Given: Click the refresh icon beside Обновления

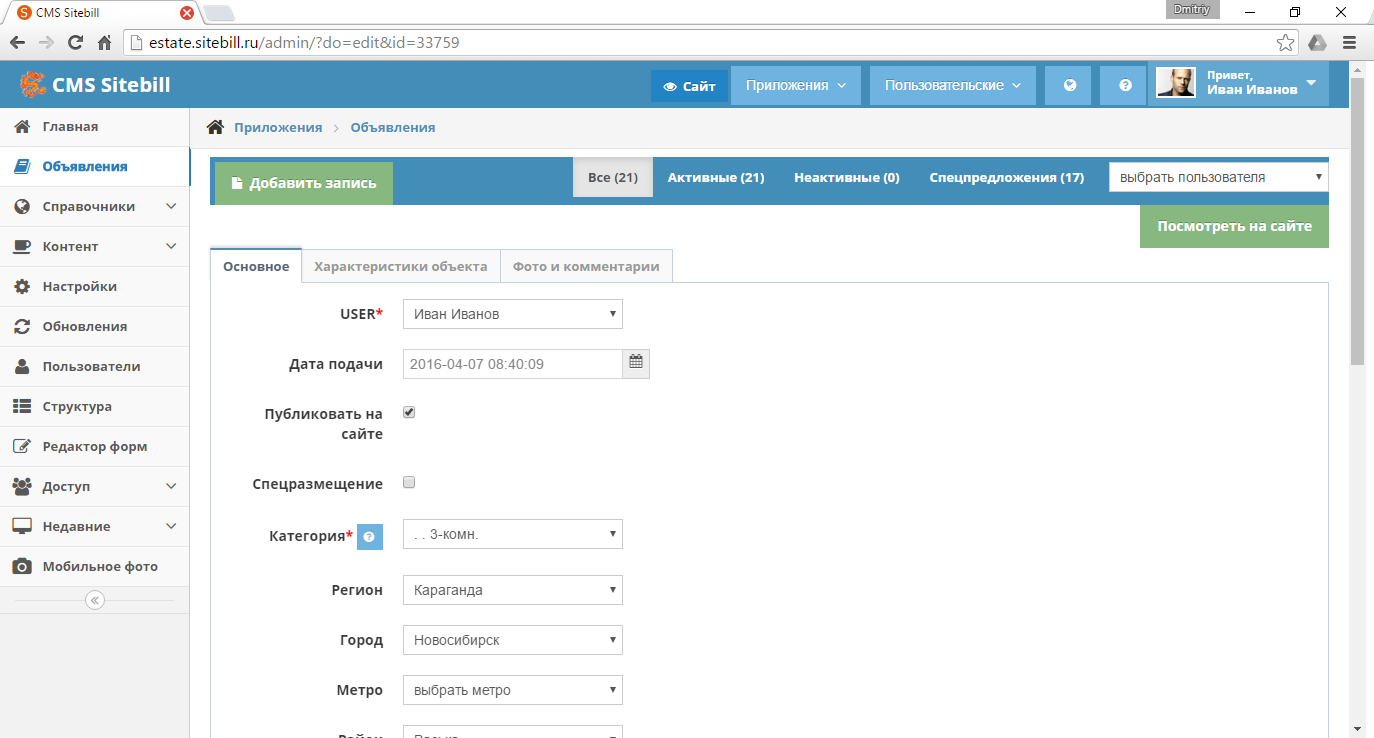Looking at the screenshot, I should coord(22,327).
